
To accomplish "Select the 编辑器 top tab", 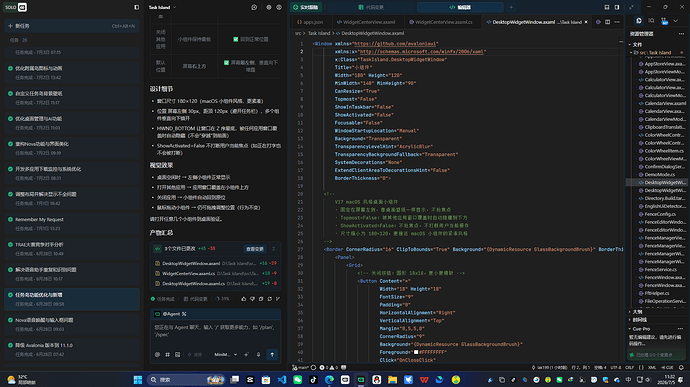I will (460, 7).
